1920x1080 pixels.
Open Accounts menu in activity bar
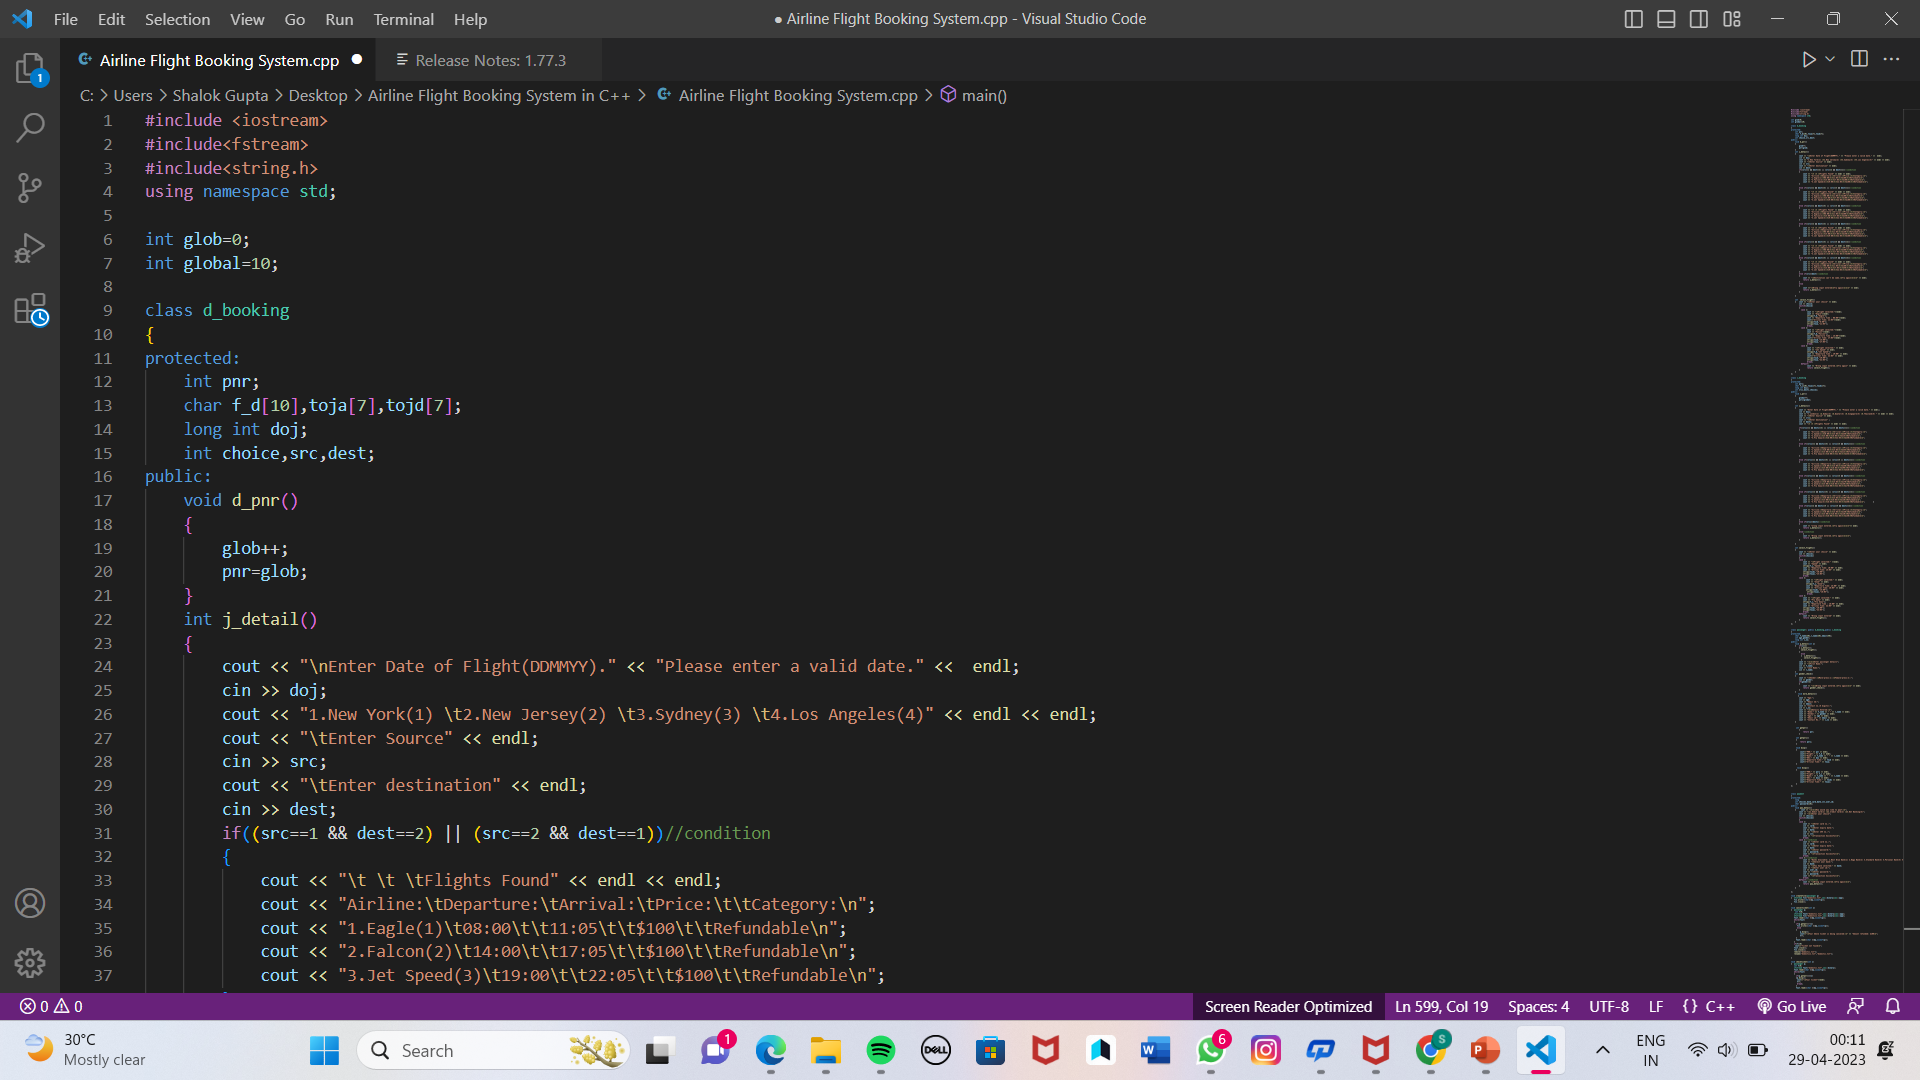pyautogui.click(x=30, y=903)
